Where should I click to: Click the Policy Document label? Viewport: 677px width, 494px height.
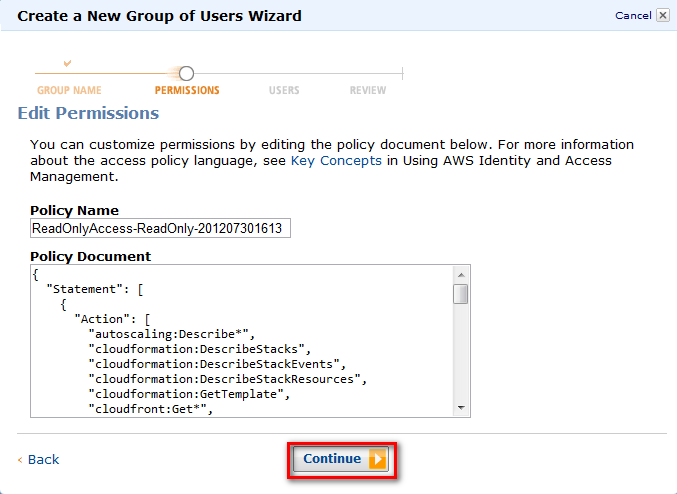pyautogui.click(x=91, y=256)
